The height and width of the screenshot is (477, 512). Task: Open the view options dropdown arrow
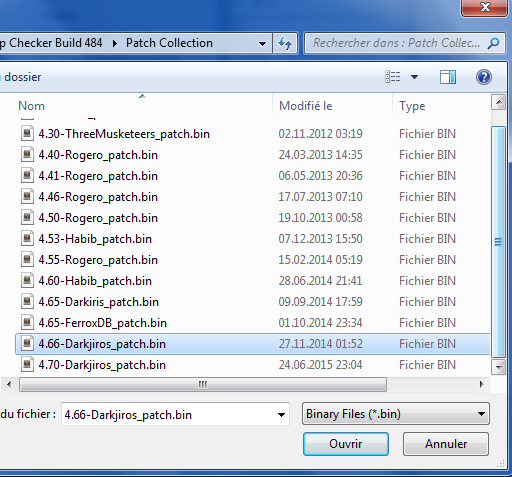pyautogui.click(x=414, y=77)
